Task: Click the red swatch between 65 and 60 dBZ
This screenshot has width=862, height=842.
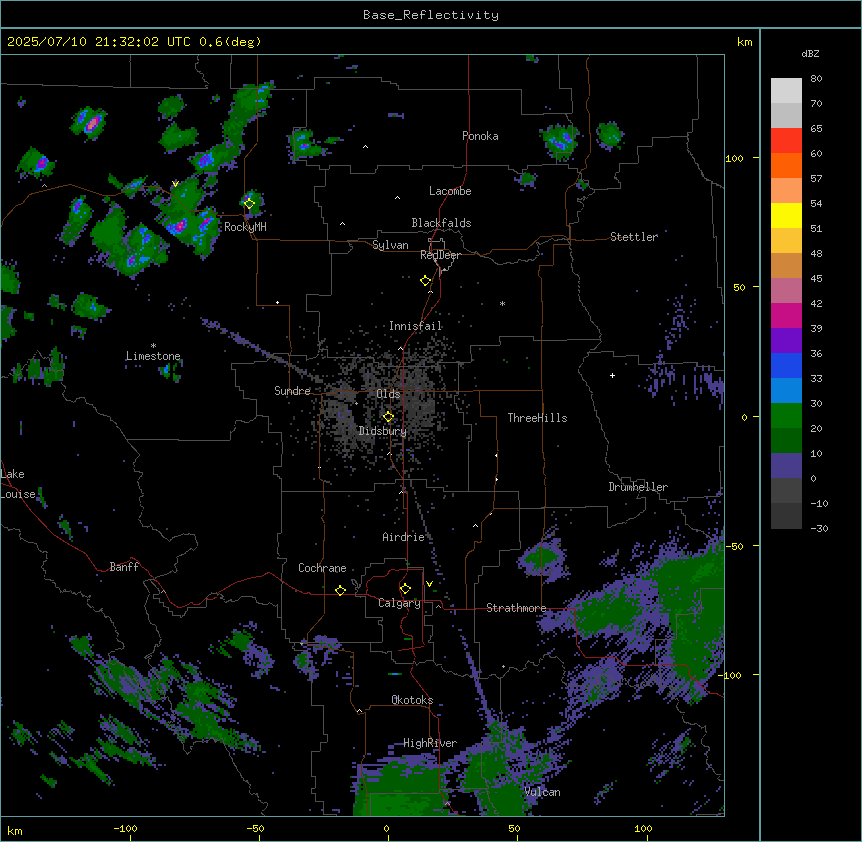Action: tap(786, 141)
